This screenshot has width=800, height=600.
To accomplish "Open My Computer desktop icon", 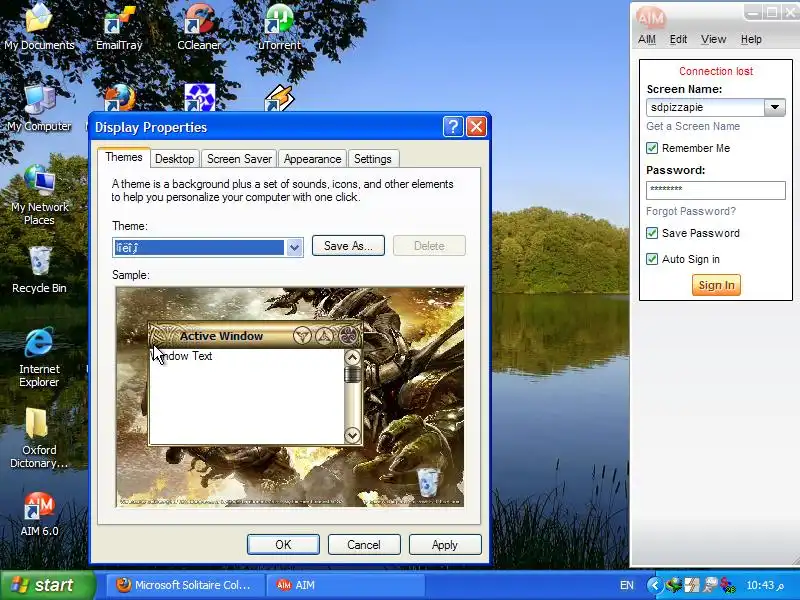I will point(39,108).
